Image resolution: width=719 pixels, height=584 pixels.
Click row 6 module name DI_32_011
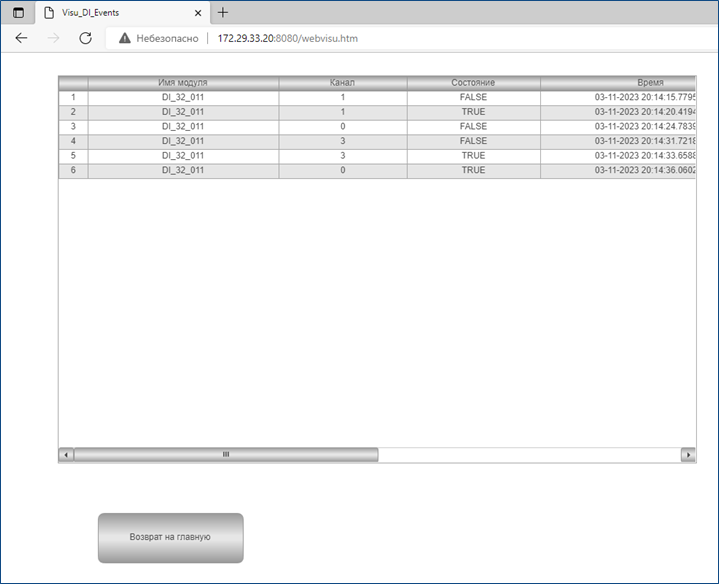[183, 171]
